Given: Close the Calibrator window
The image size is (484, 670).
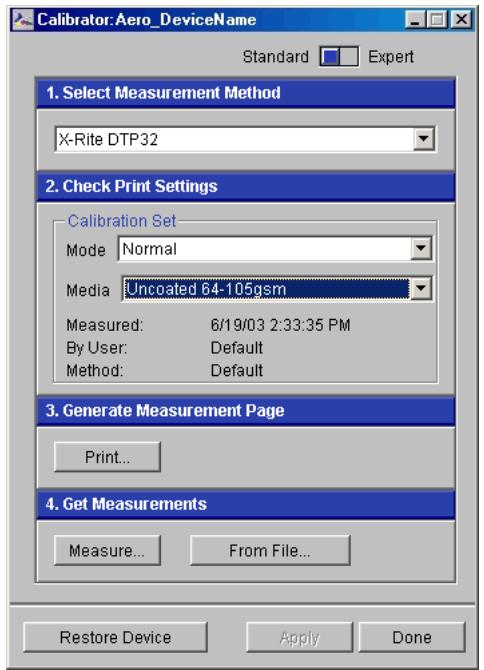Looking at the screenshot, I should (462, 20).
